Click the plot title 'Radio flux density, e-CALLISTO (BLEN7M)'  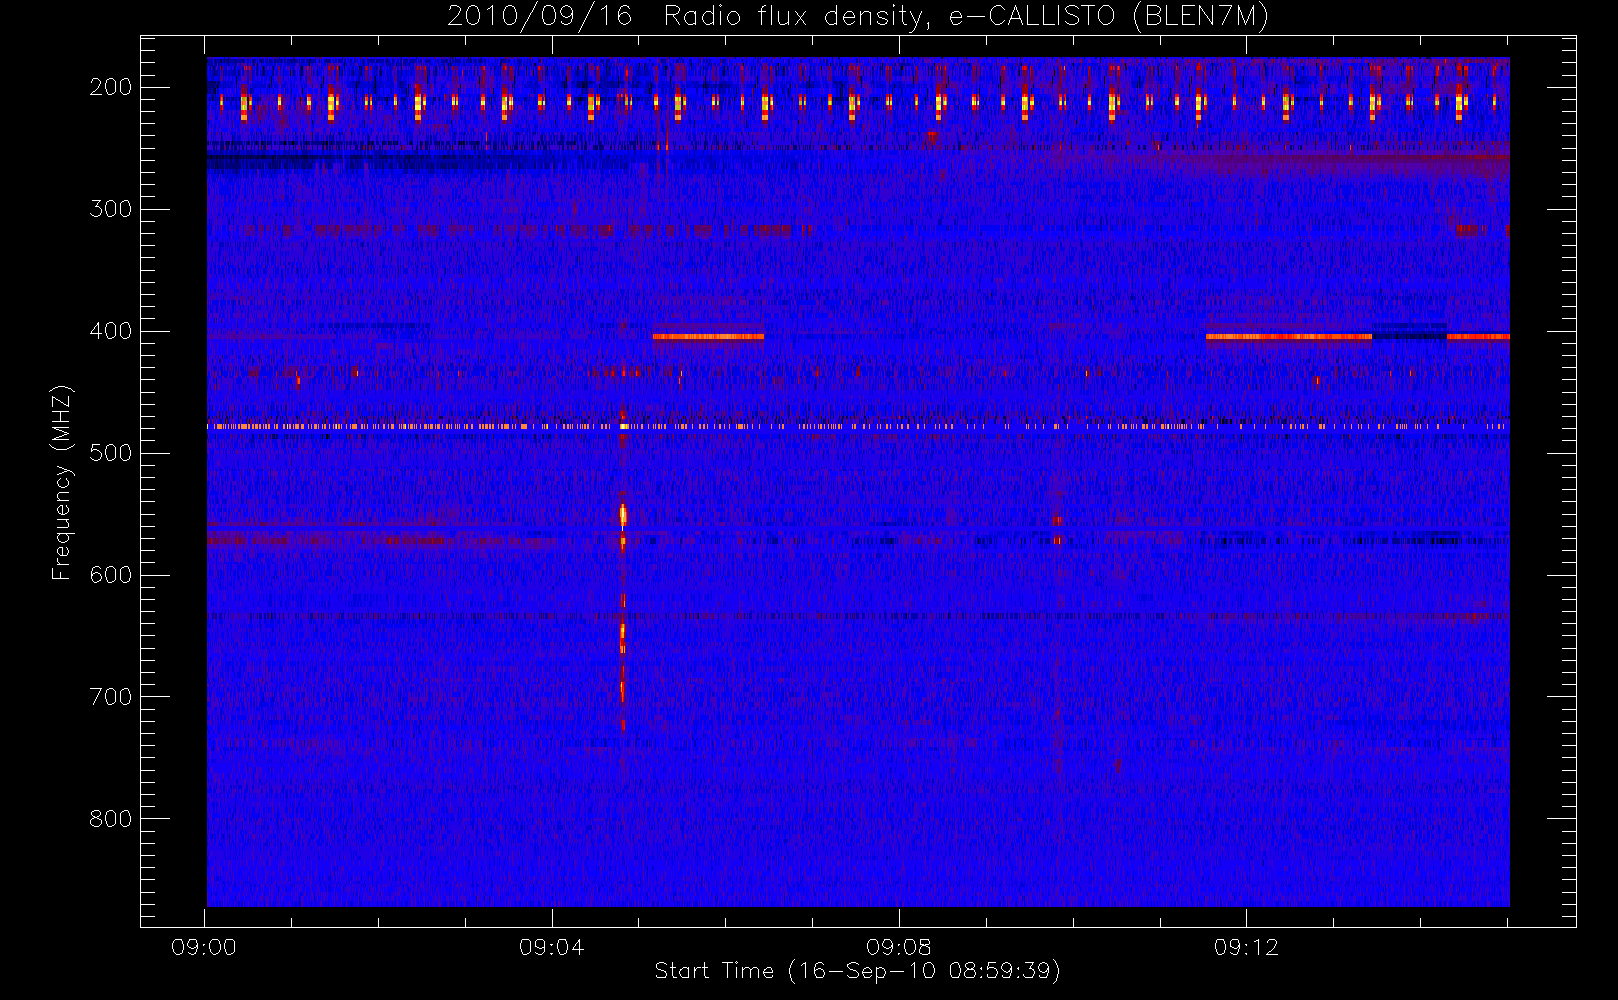pos(966,17)
